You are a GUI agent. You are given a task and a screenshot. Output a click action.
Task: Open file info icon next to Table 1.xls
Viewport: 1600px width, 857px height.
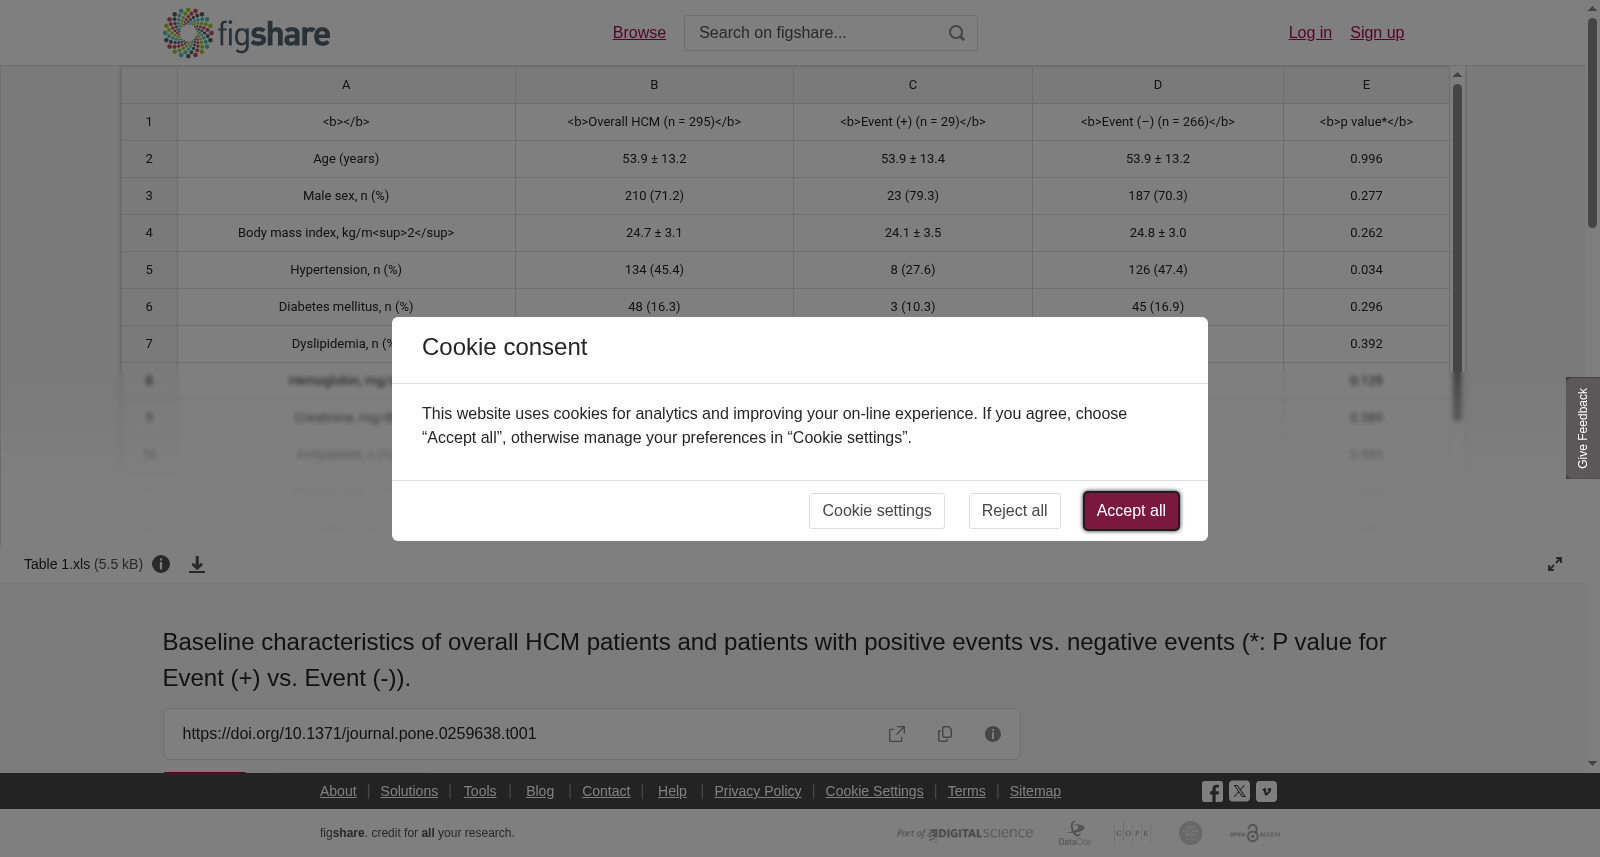tap(161, 564)
